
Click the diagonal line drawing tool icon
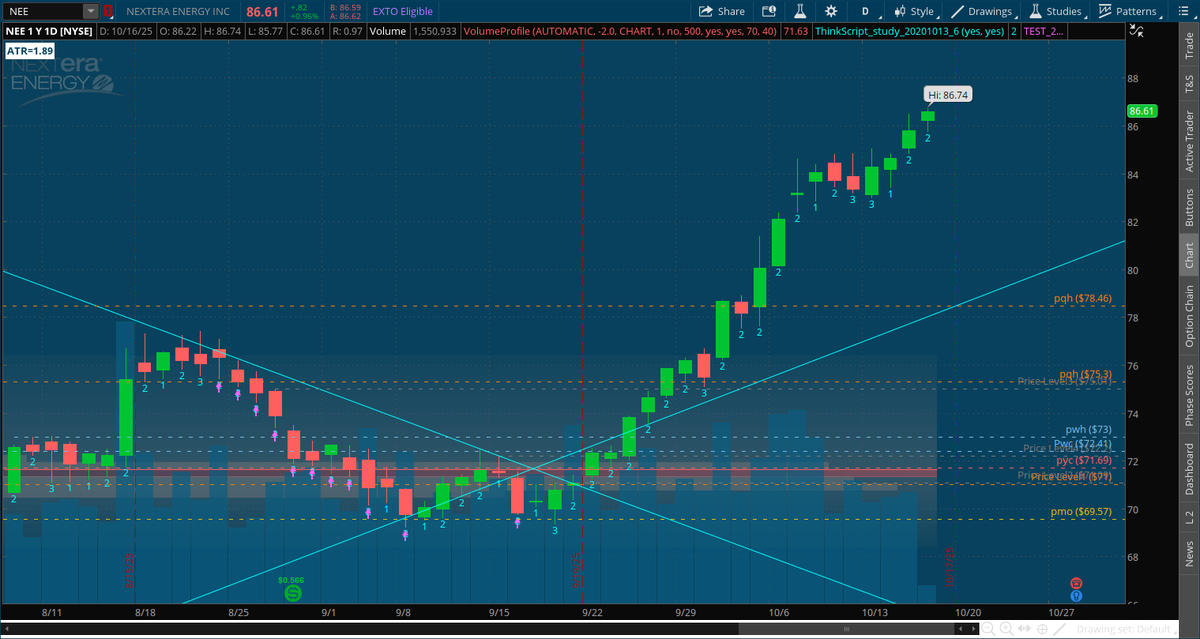[x=1059, y=629]
